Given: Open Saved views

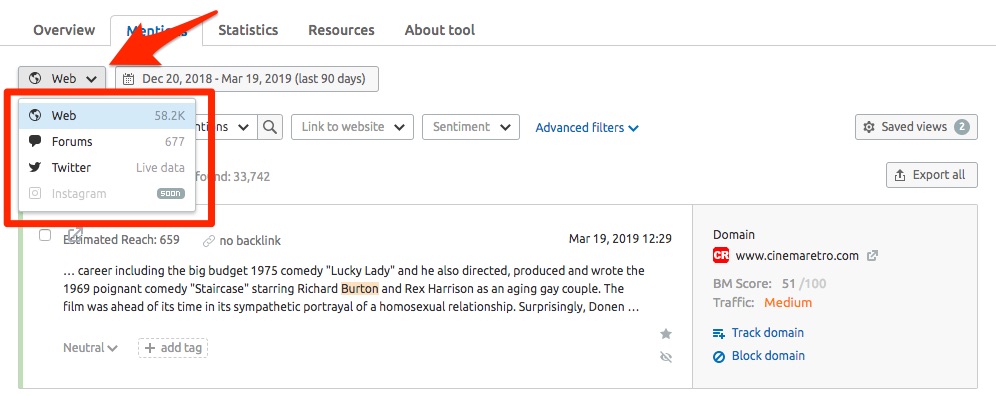Looking at the screenshot, I should pos(916,127).
